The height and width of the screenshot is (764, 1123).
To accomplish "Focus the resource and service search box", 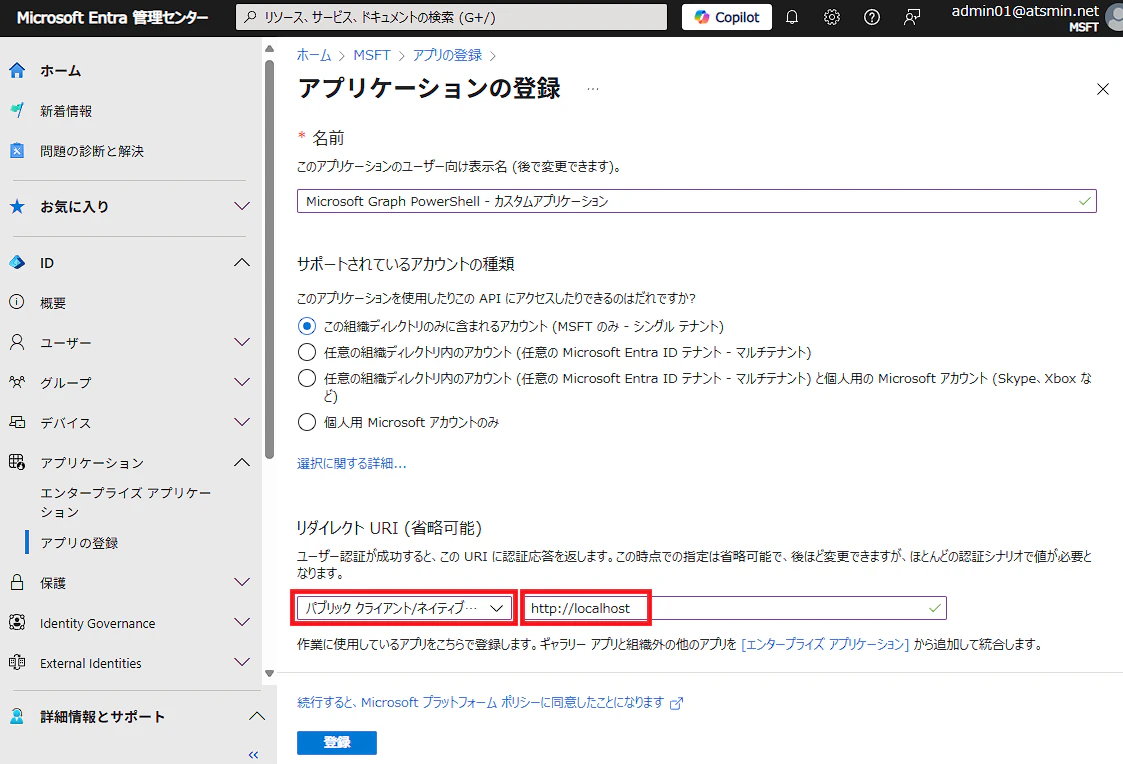I will [x=451, y=17].
